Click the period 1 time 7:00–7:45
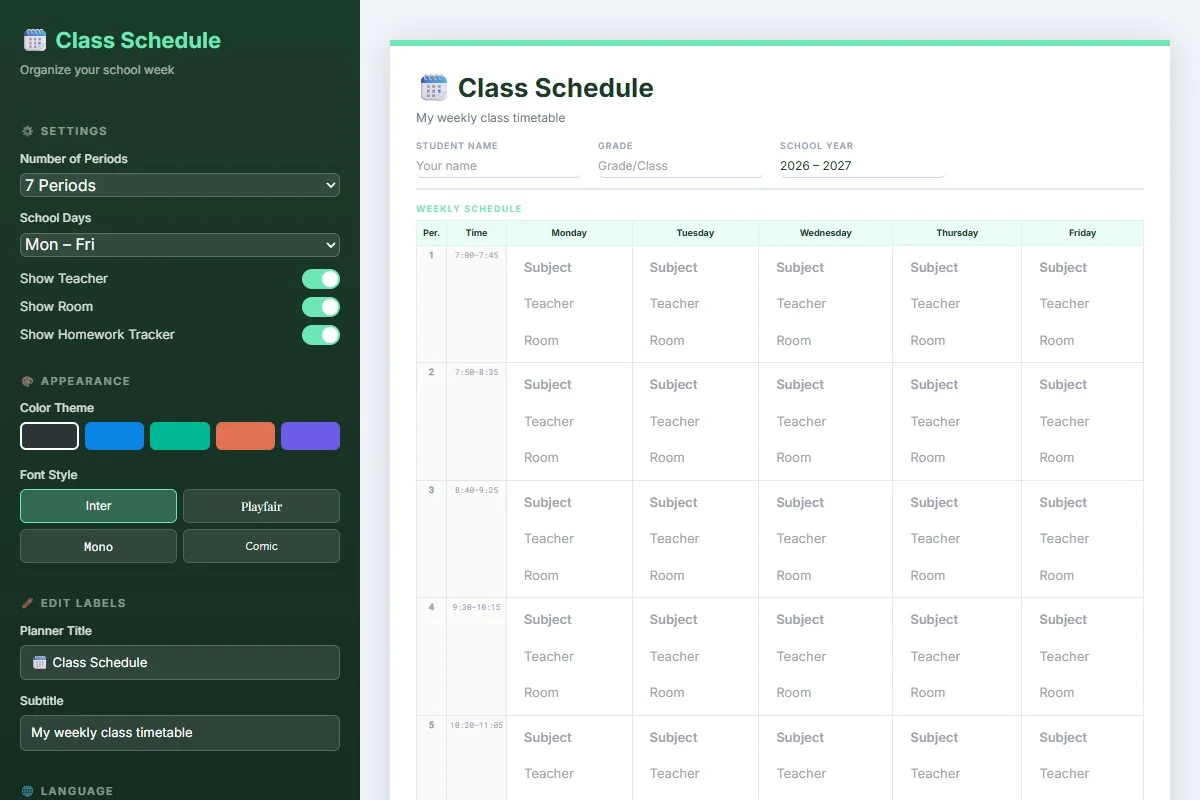 pos(476,255)
